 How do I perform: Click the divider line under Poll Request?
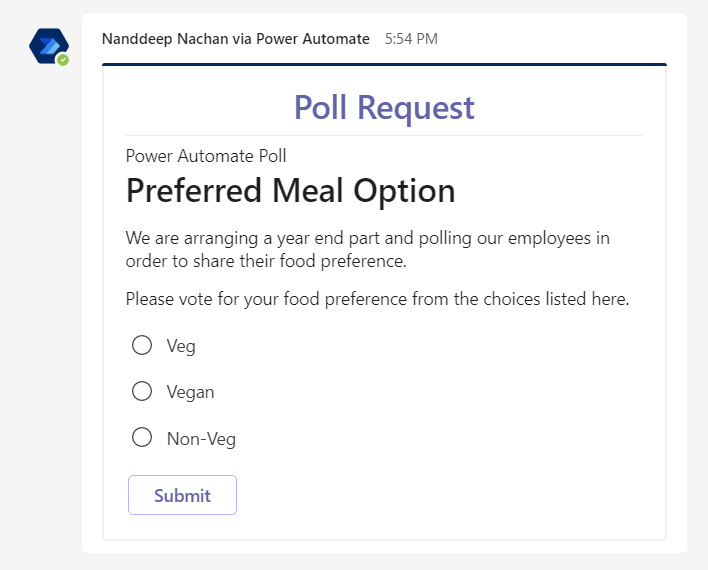(x=384, y=135)
